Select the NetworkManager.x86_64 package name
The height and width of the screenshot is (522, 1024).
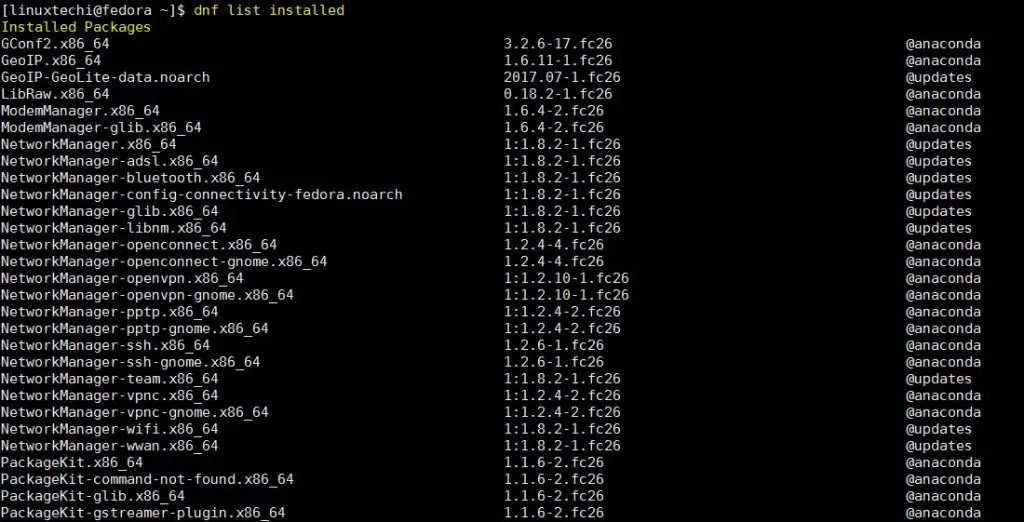click(89, 144)
